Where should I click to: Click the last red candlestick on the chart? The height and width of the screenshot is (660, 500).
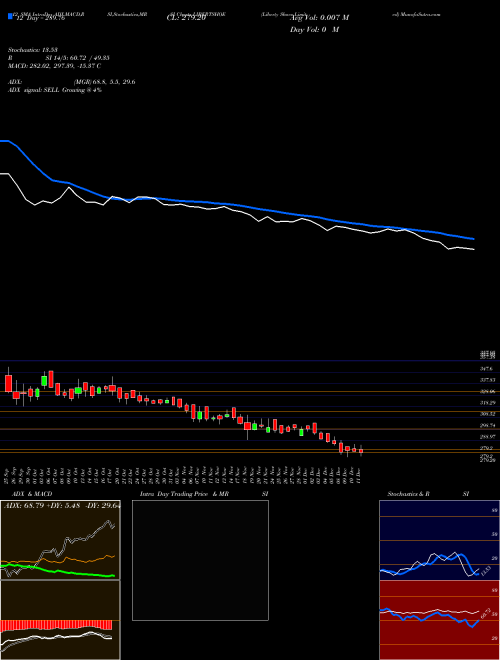tap(361, 450)
